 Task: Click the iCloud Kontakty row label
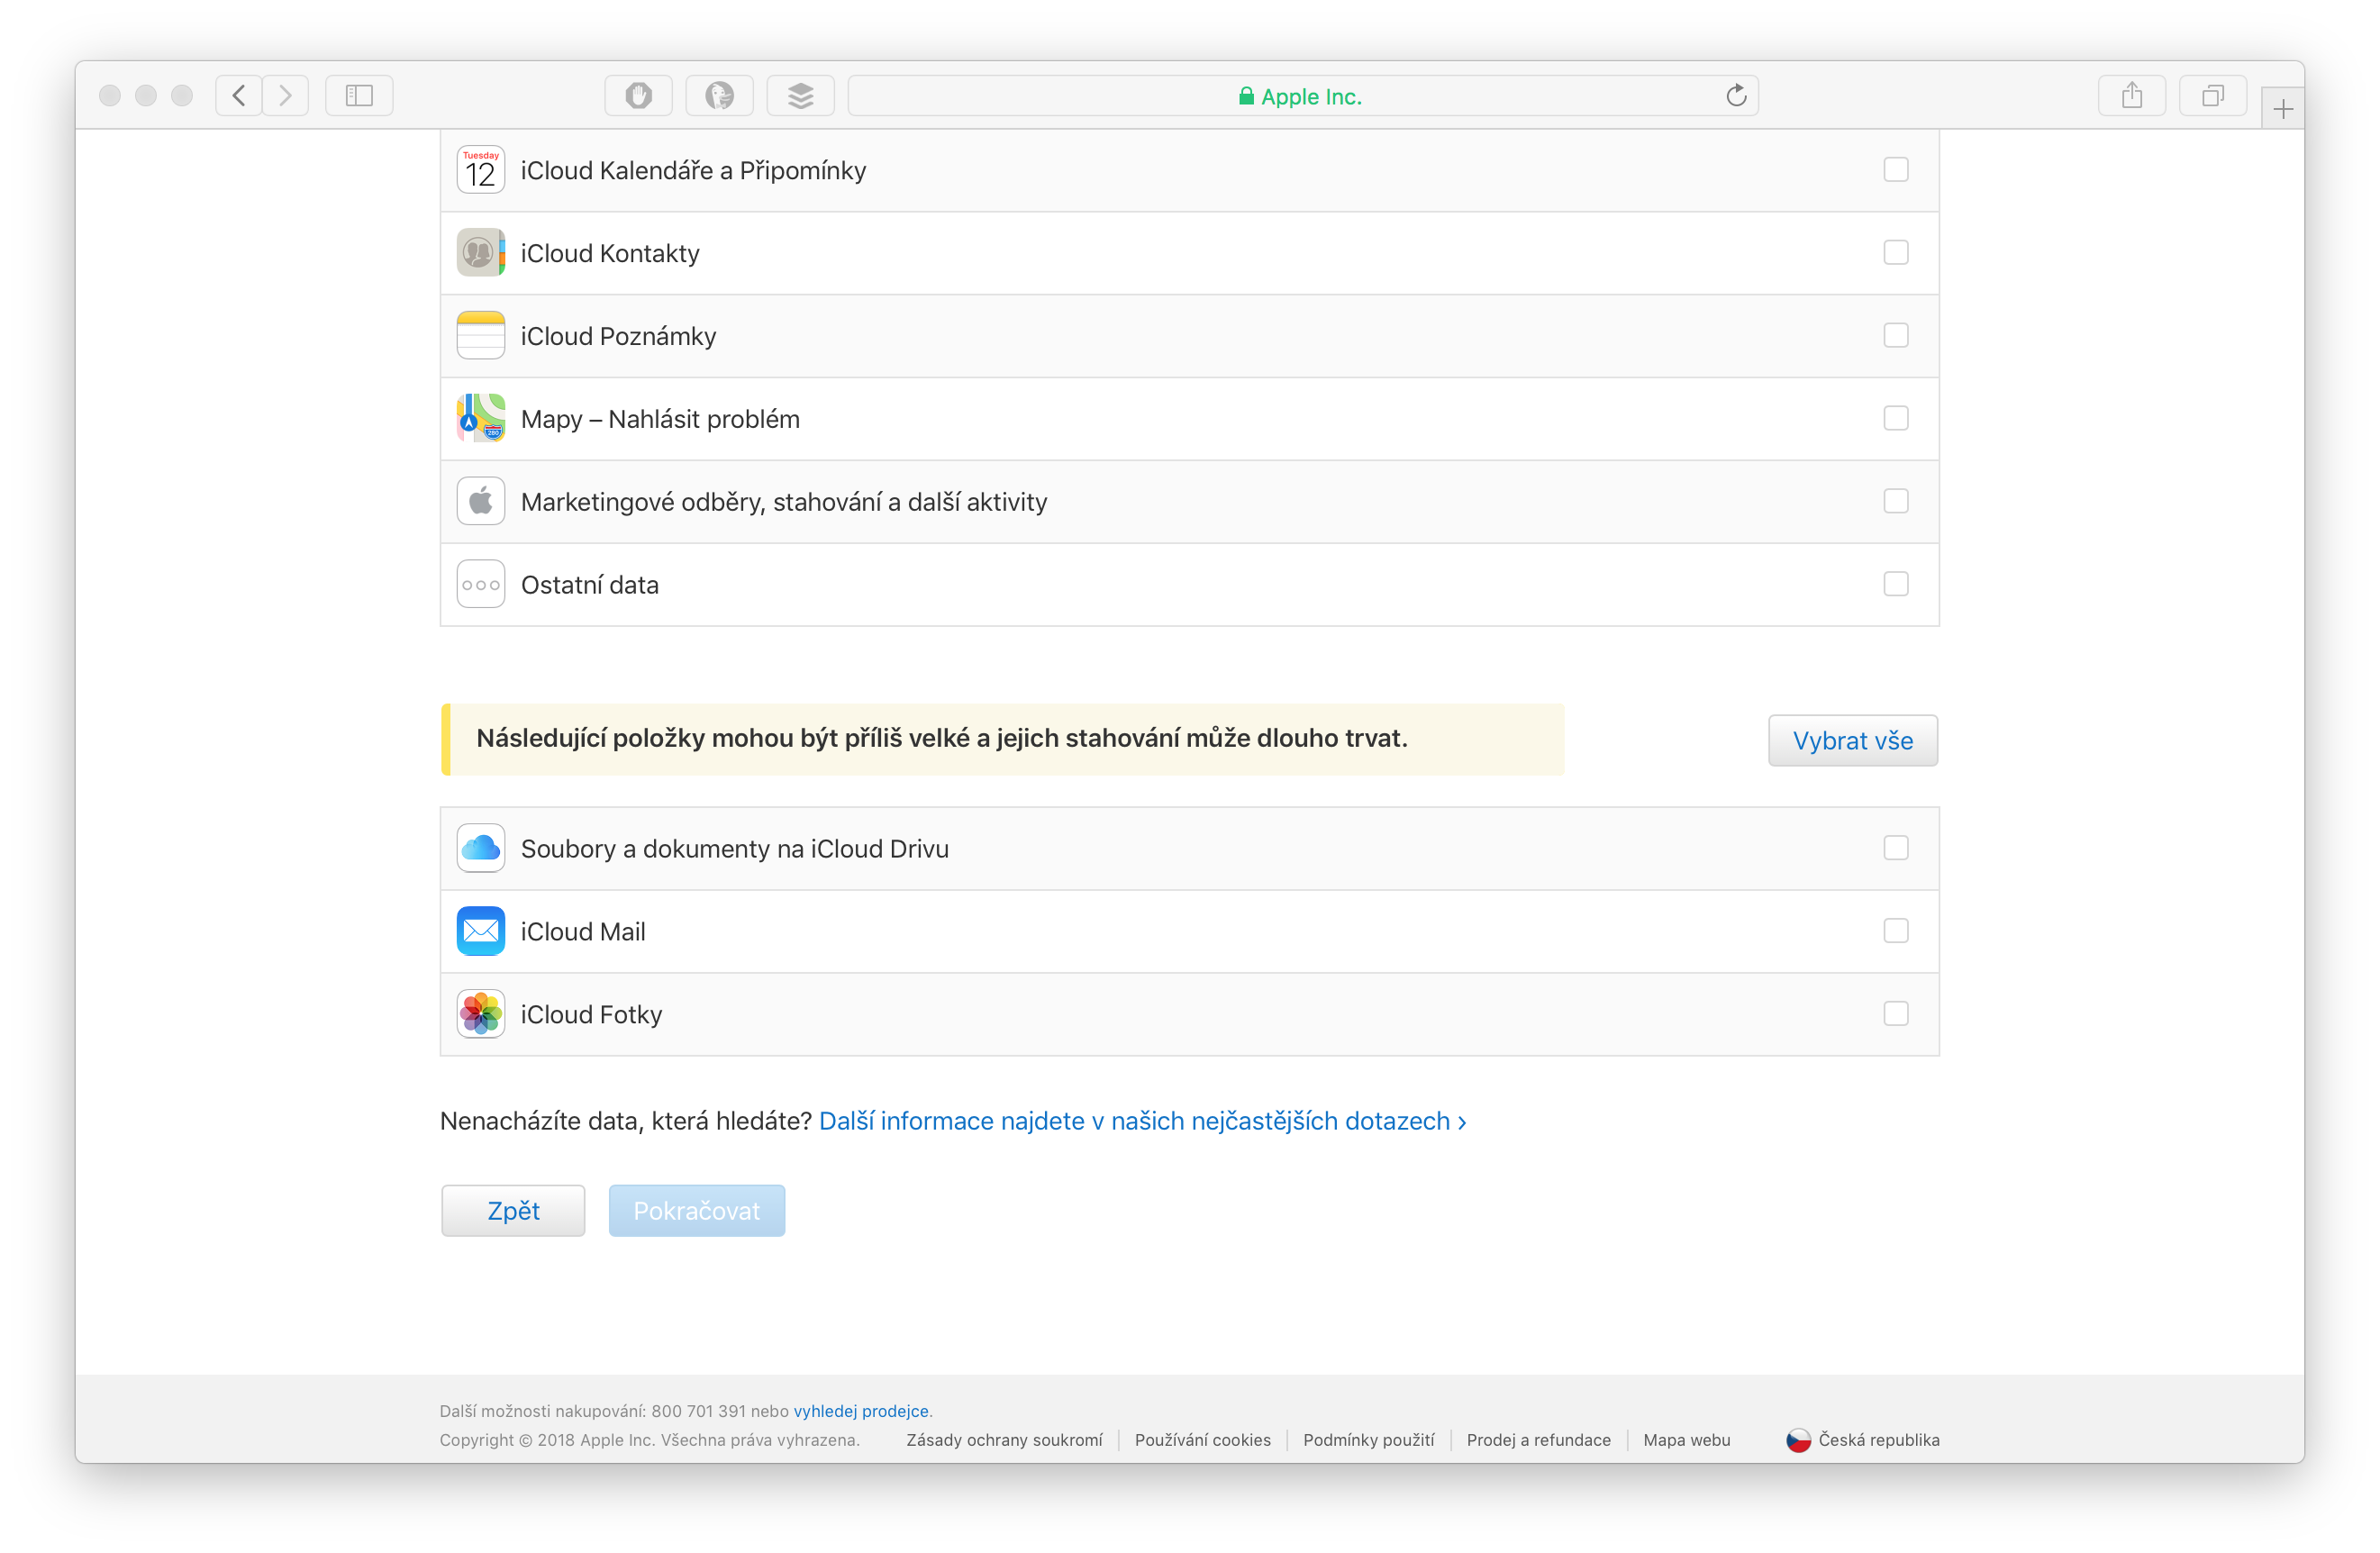(x=610, y=254)
